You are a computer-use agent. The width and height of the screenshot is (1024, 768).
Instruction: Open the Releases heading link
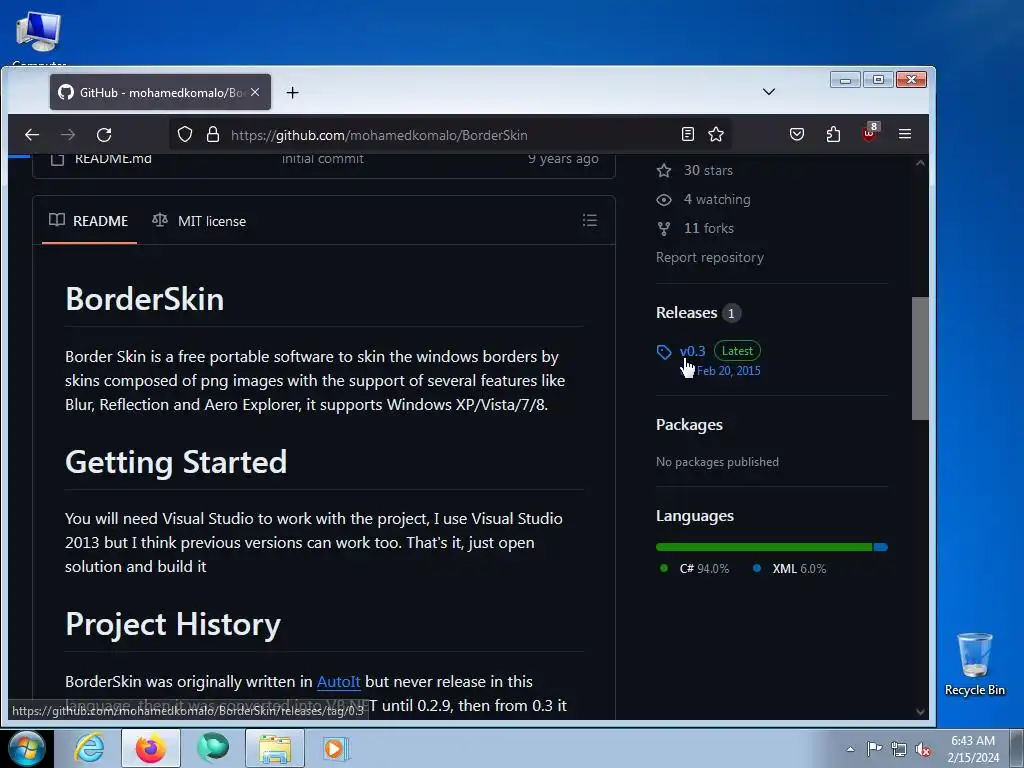tap(686, 313)
